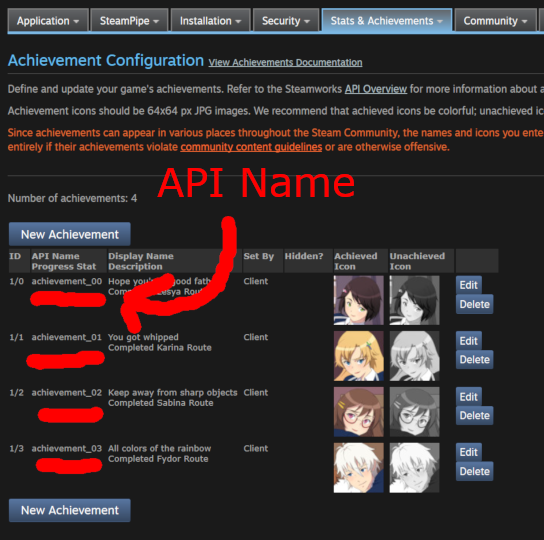Screen dimensions: 544x540
Task: Select unachieved grayscale icon of achievement_00
Action: [414, 301]
